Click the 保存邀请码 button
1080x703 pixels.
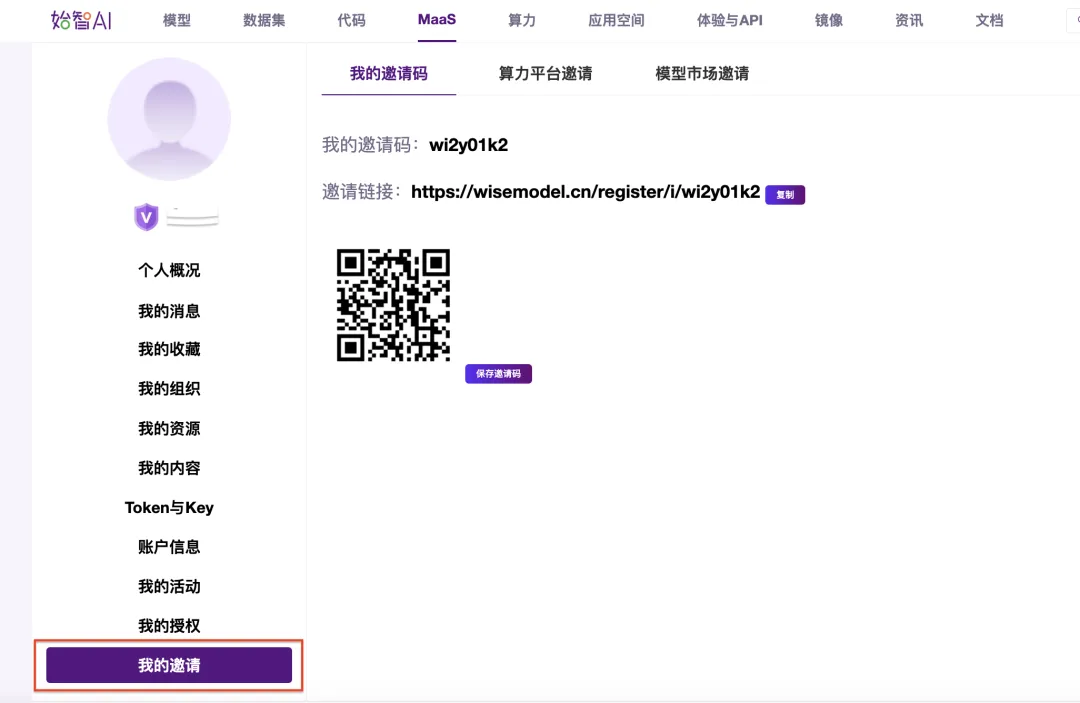click(x=498, y=374)
